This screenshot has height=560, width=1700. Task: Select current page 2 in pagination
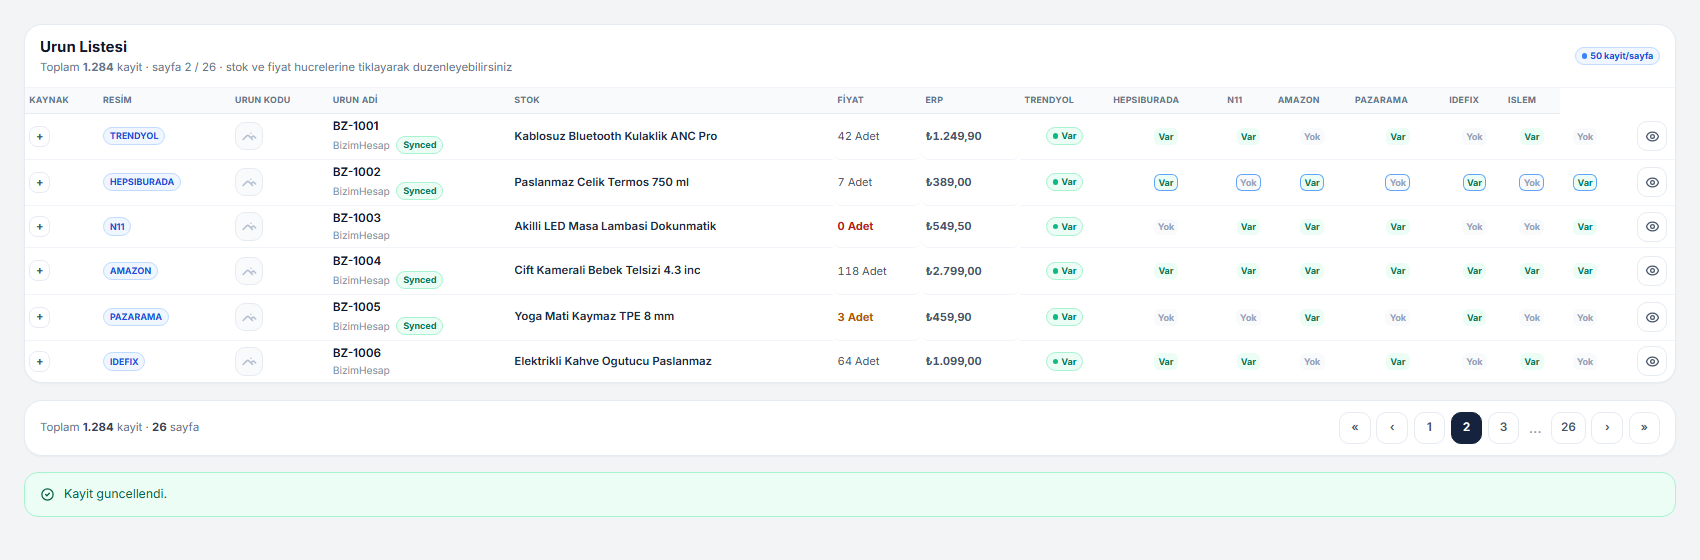(1466, 427)
